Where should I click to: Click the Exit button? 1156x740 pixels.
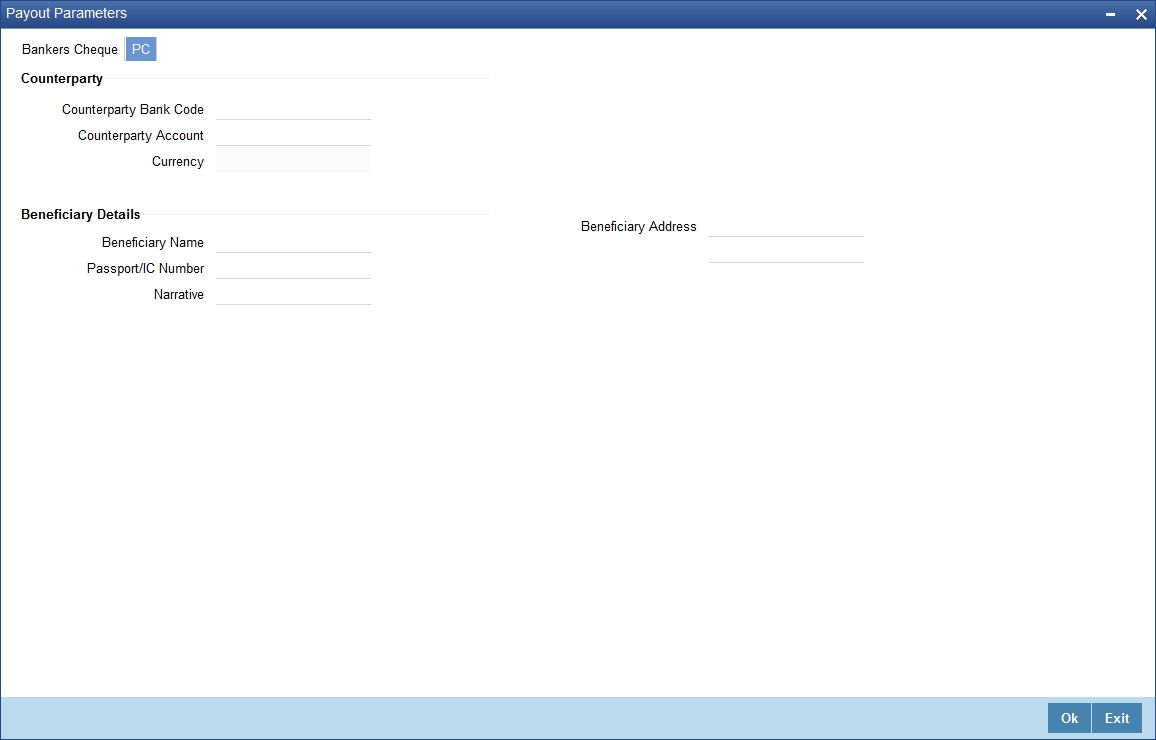click(1117, 718)
